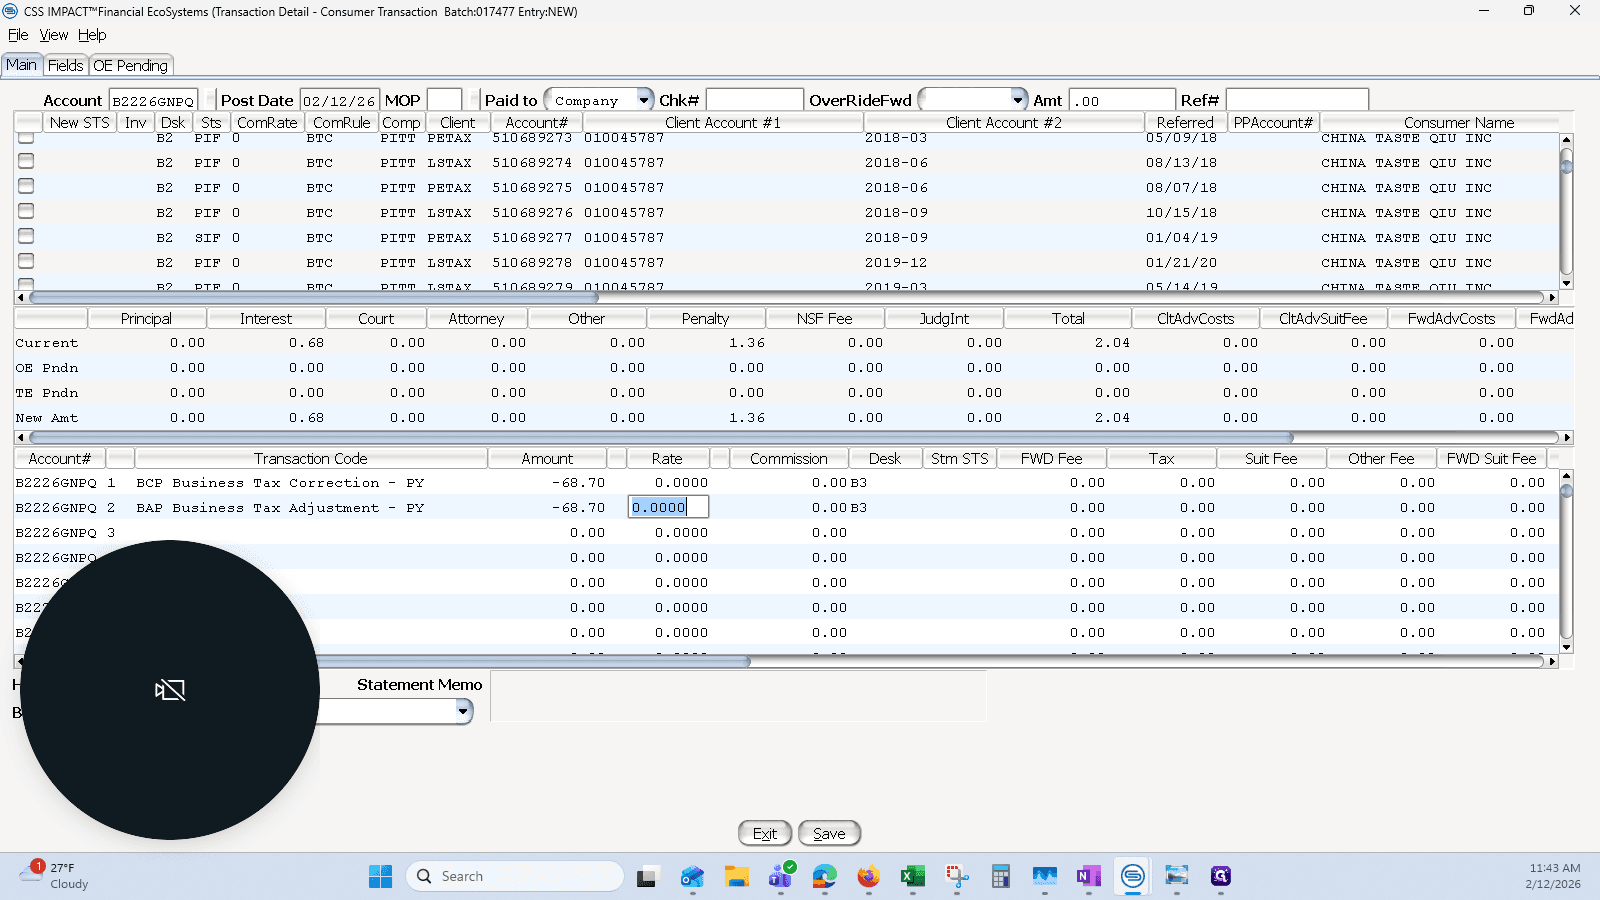Viewport: 1600px width, 900px height.
Task: Click the Exit button
Action: (765, 834)
